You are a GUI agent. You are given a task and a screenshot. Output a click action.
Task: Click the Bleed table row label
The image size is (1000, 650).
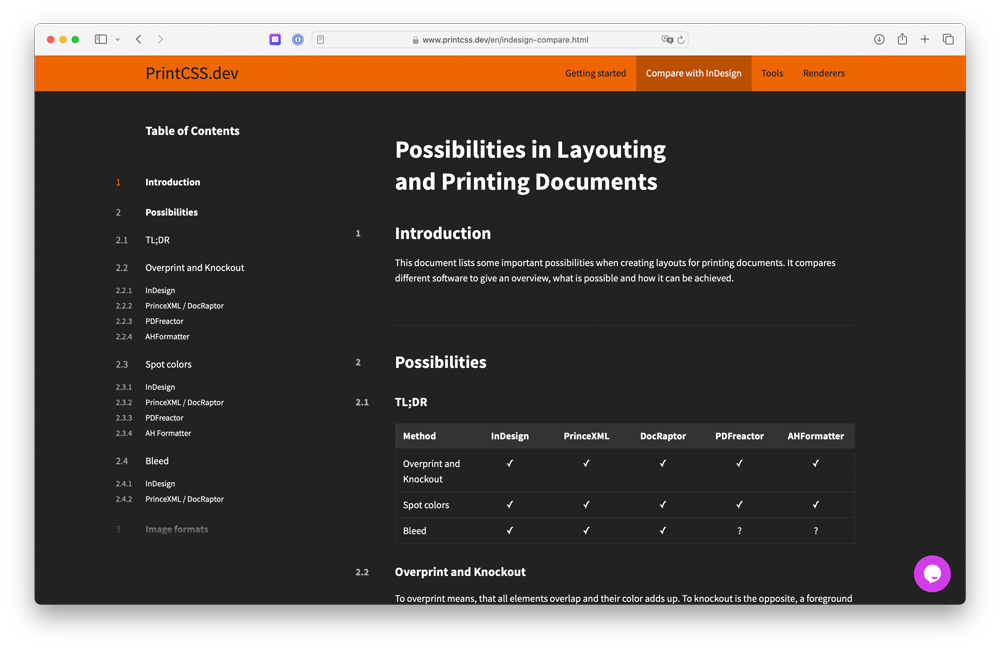coord(415,531)
